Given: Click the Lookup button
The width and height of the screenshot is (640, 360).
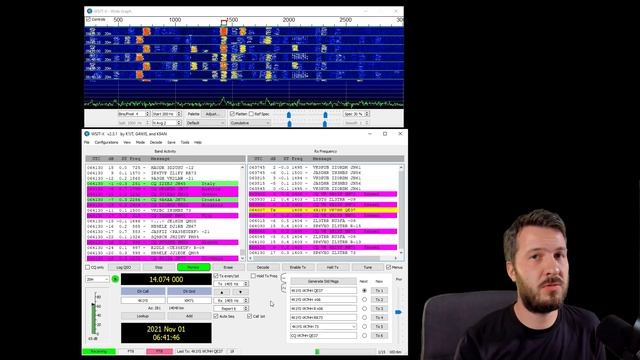Looking at the screenshot, I should [143, 316].
